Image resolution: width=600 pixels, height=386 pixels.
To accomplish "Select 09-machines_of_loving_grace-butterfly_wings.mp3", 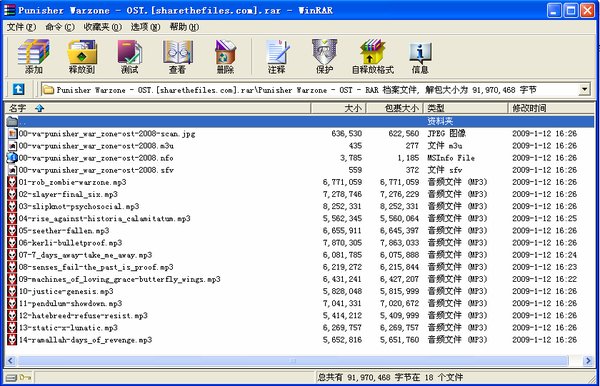I will click(x=119, y=279).
